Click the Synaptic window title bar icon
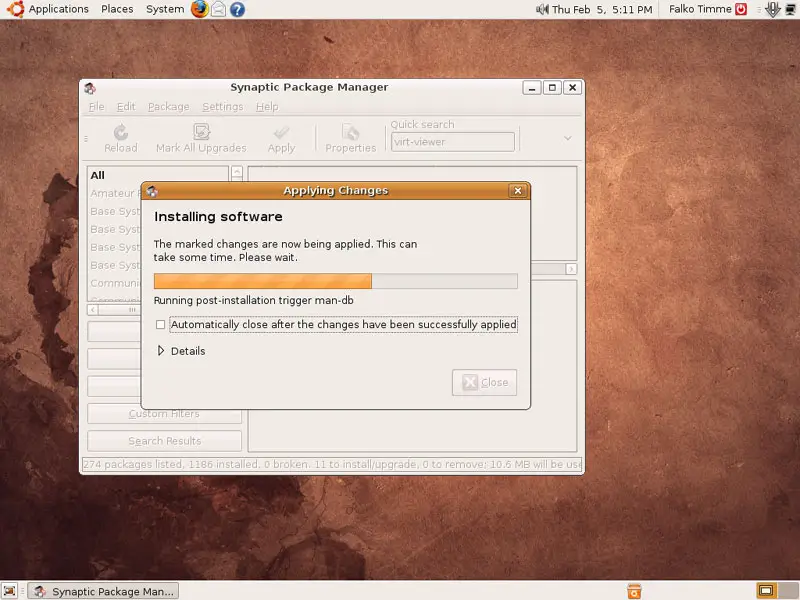Viewport: 800px width, 600px height. pos(90,88)
